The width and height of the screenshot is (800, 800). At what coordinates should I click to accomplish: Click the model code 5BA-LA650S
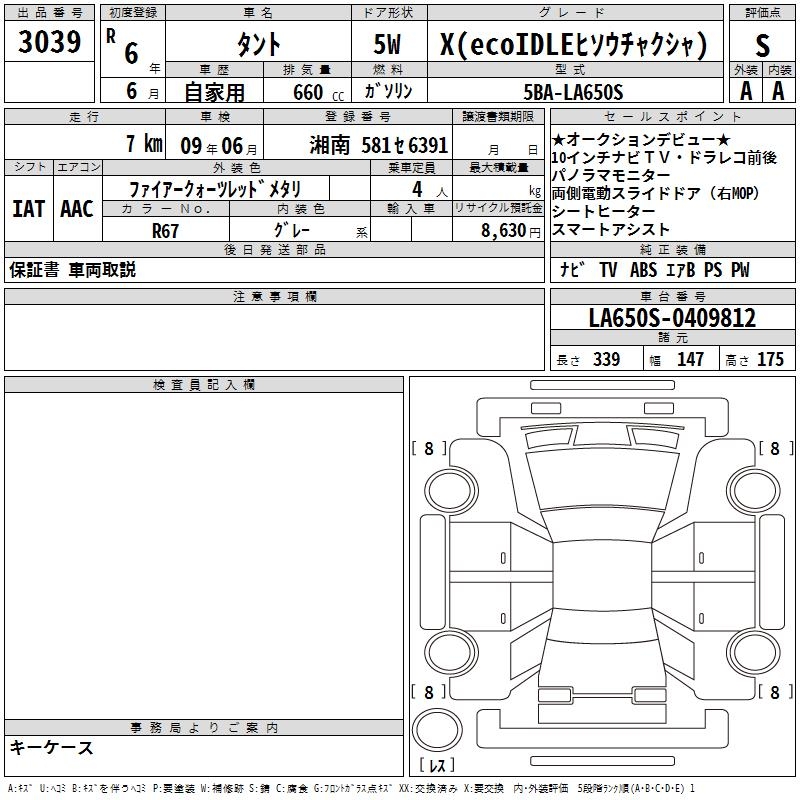(x=573, y=92)
